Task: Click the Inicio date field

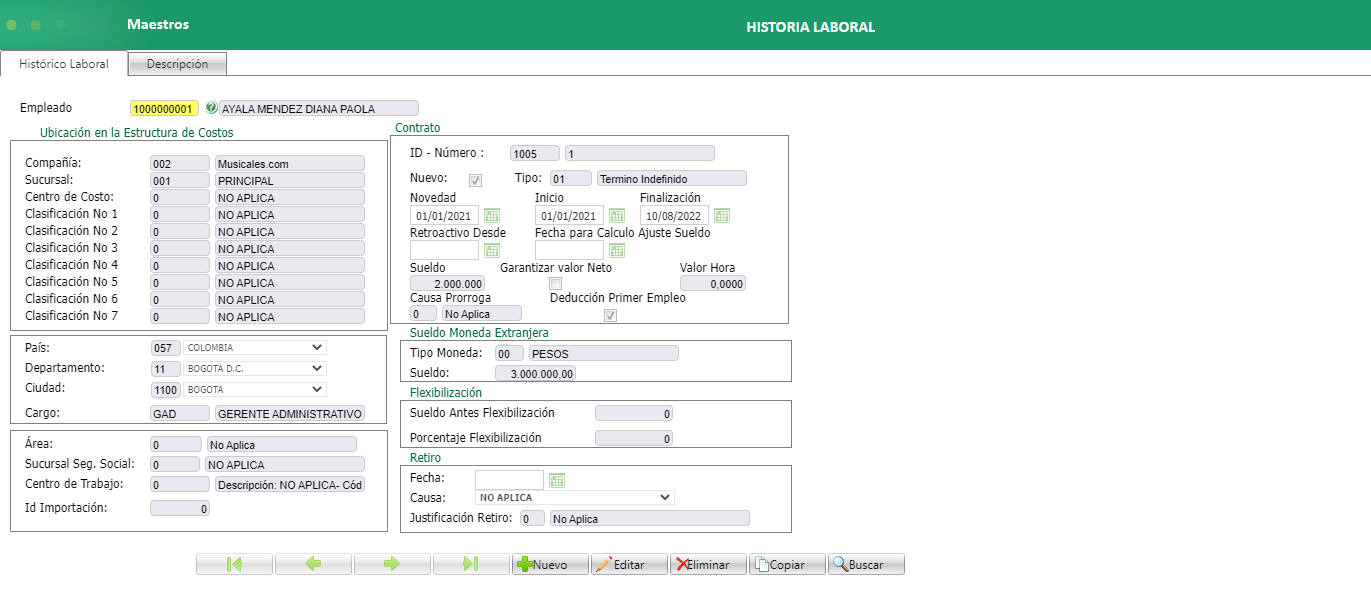Action: tap(569, 216)
